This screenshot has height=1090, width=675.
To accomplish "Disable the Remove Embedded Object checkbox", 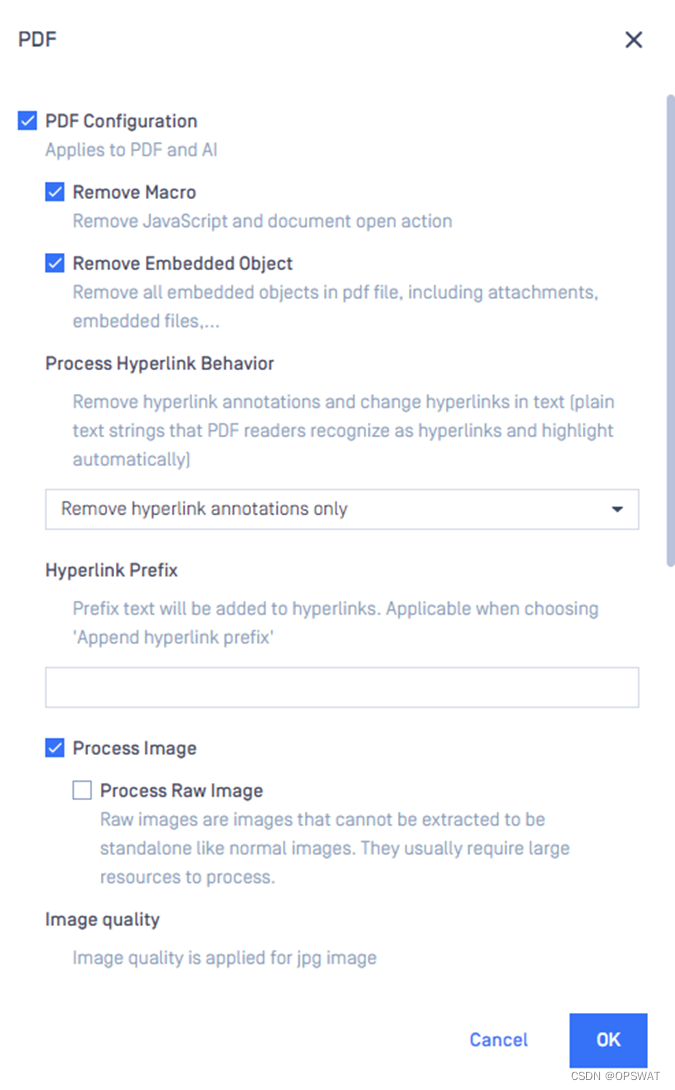I will tap(55, 263).
